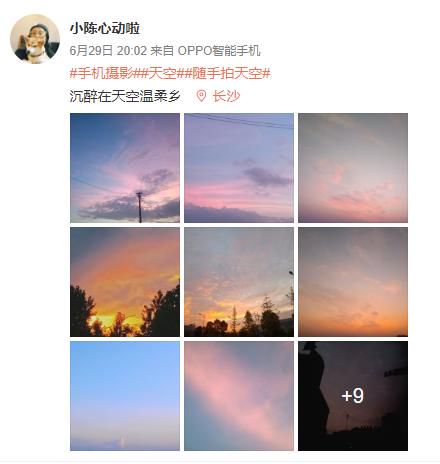
Task: Open the username link 小陈心动啦
Action: coord(105,29)
